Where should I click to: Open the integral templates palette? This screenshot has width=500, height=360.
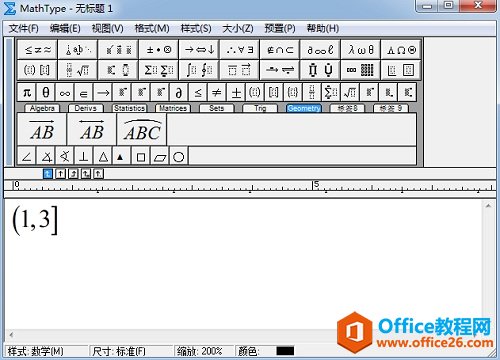199,70
